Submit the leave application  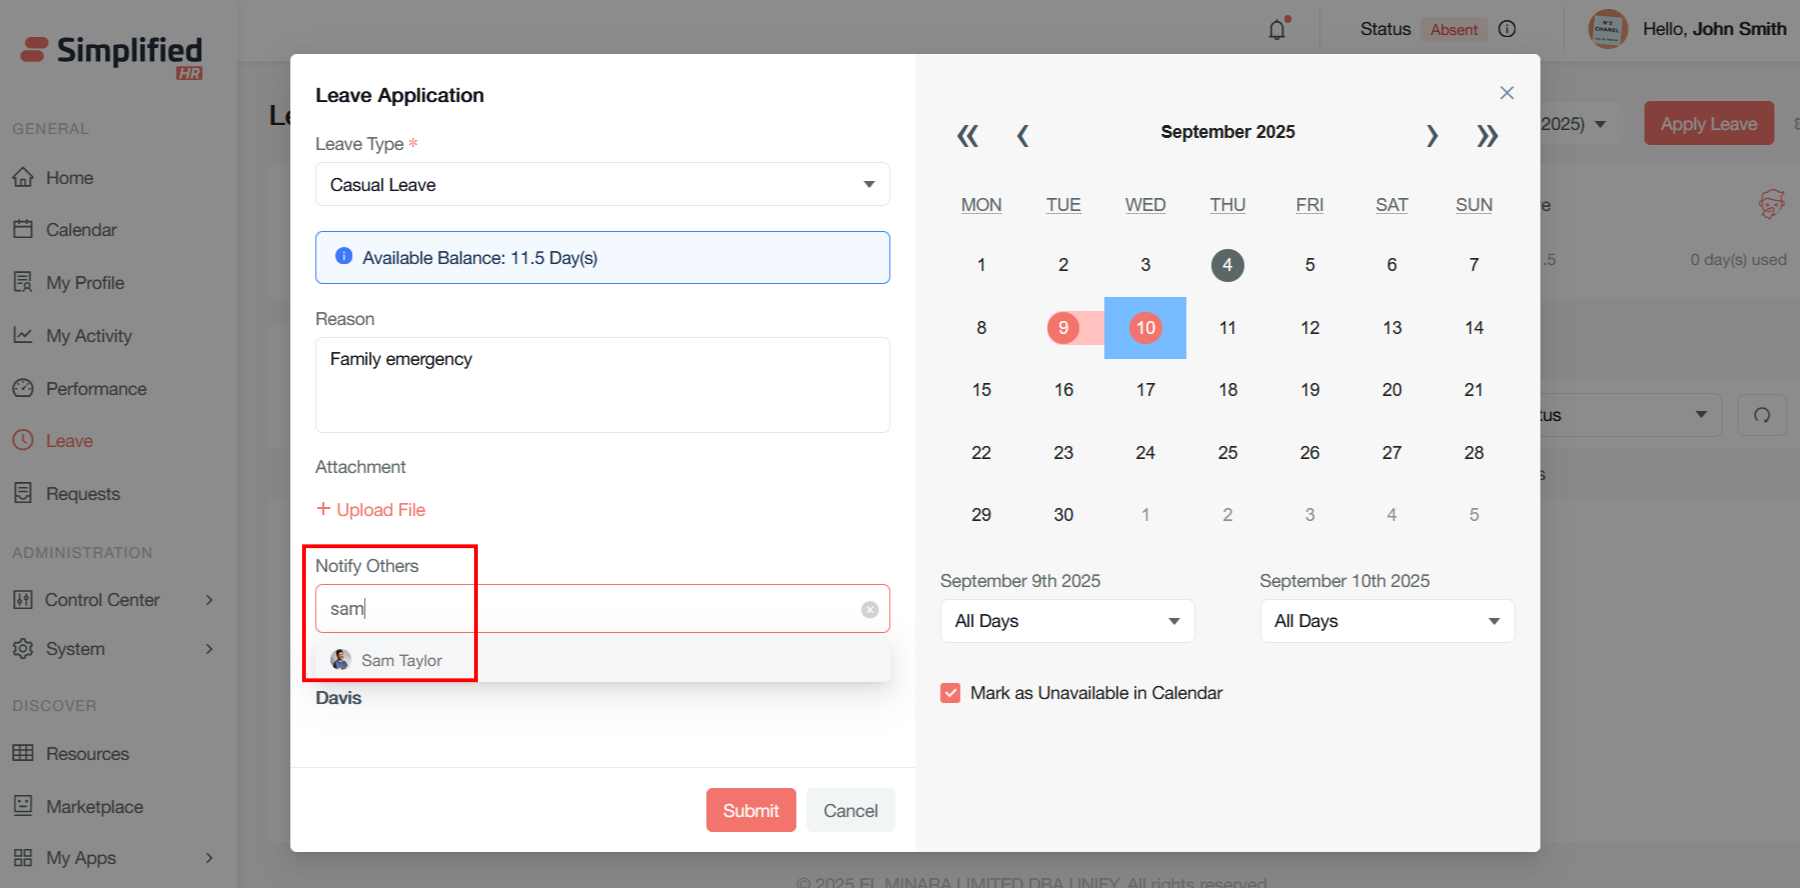(x=750, y=810)
